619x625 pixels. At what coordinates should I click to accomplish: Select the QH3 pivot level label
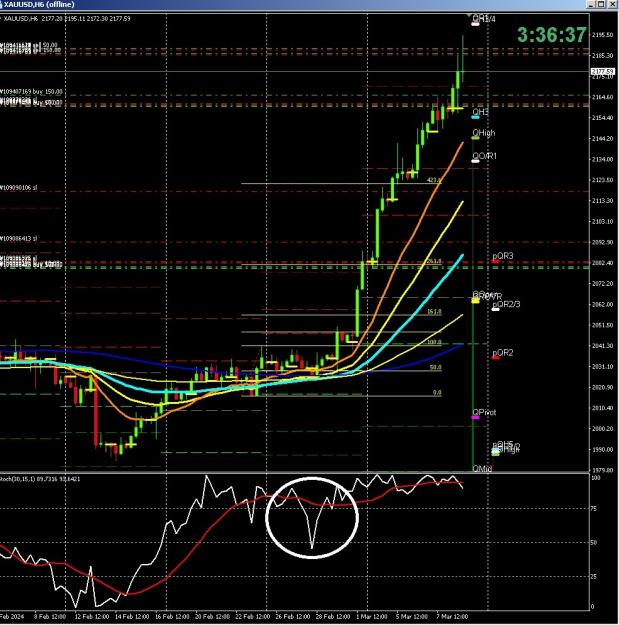[x=480, y=112]
